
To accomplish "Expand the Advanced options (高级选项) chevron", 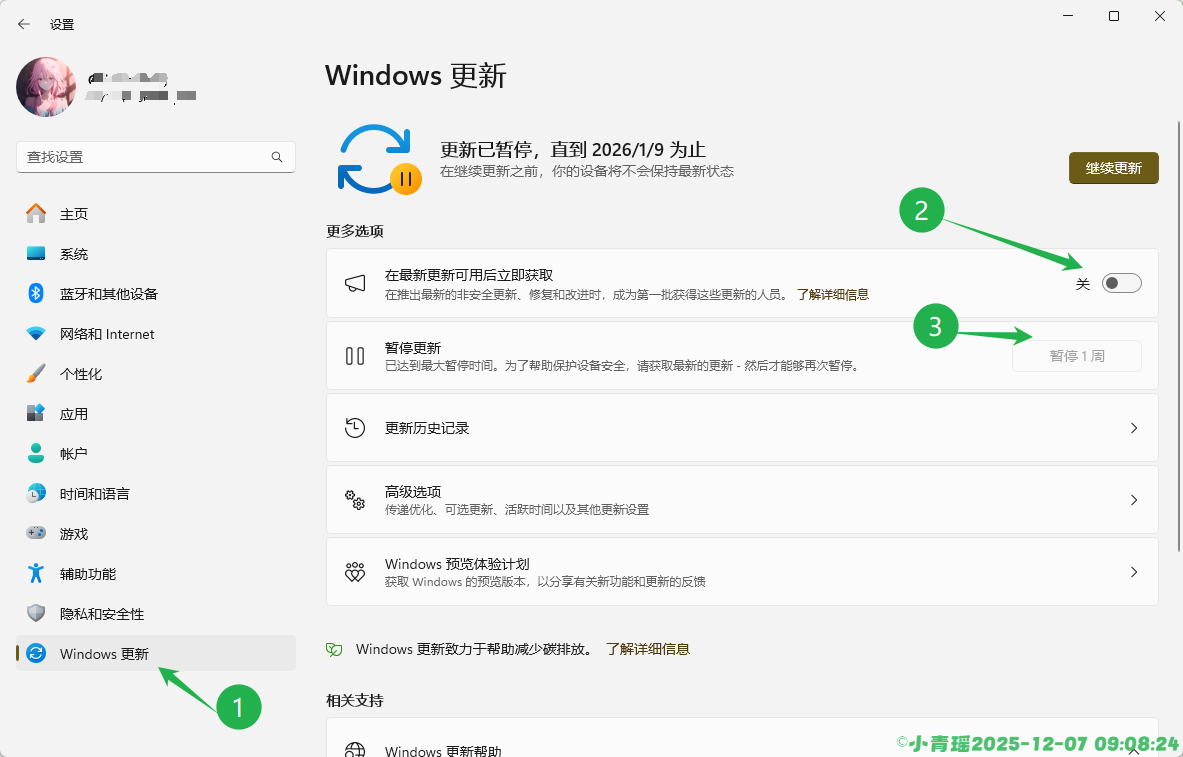I will [1133, 500].
